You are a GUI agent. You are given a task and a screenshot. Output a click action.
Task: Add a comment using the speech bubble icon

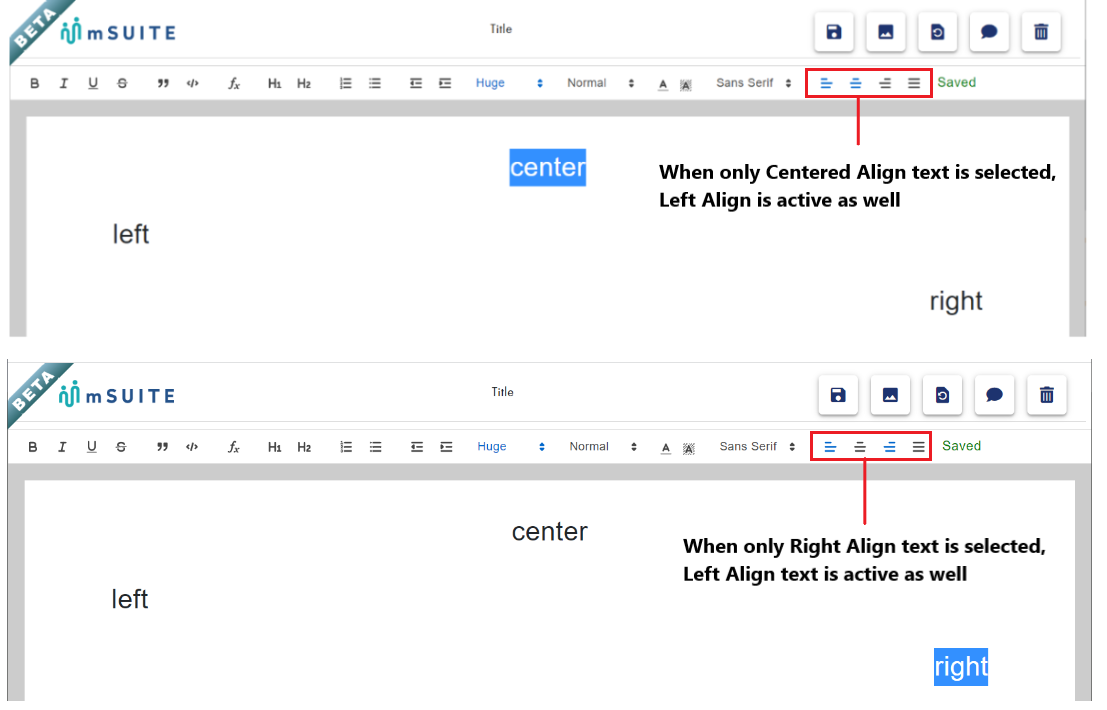pos(989,31)
